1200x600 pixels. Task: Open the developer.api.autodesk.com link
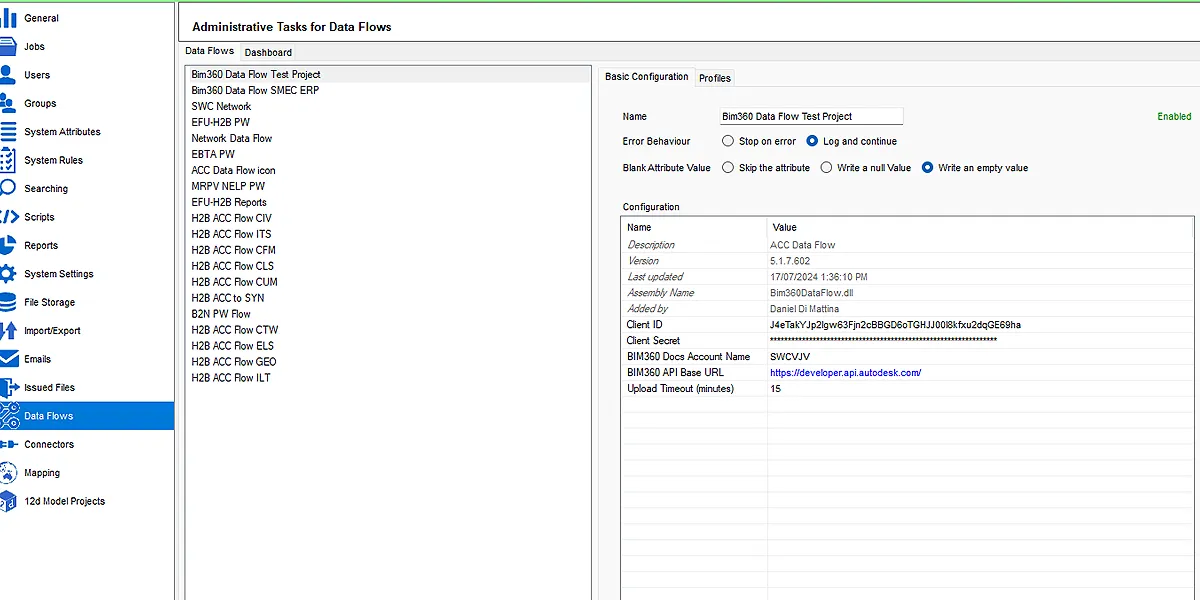(x=845, y=373)
